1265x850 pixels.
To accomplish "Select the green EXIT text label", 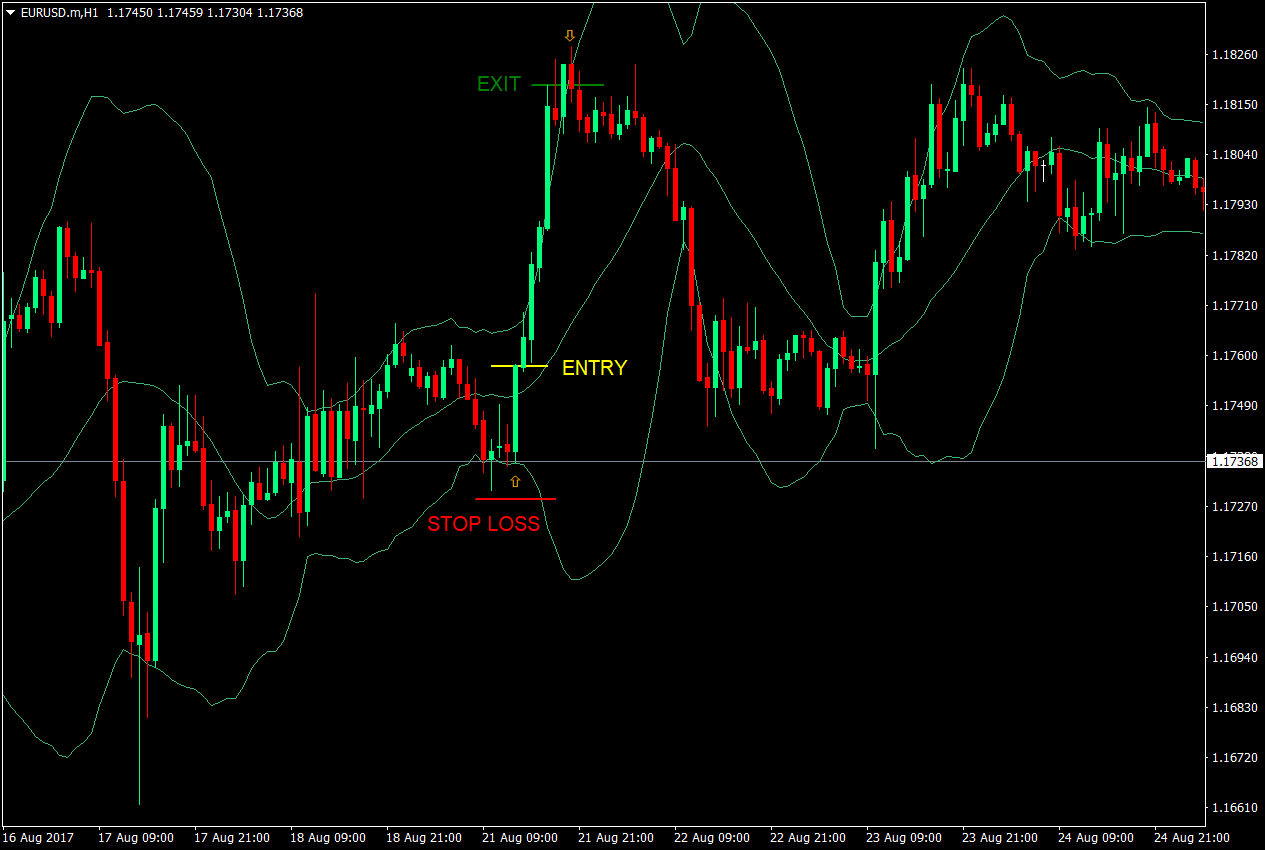I will click(499, 84).
